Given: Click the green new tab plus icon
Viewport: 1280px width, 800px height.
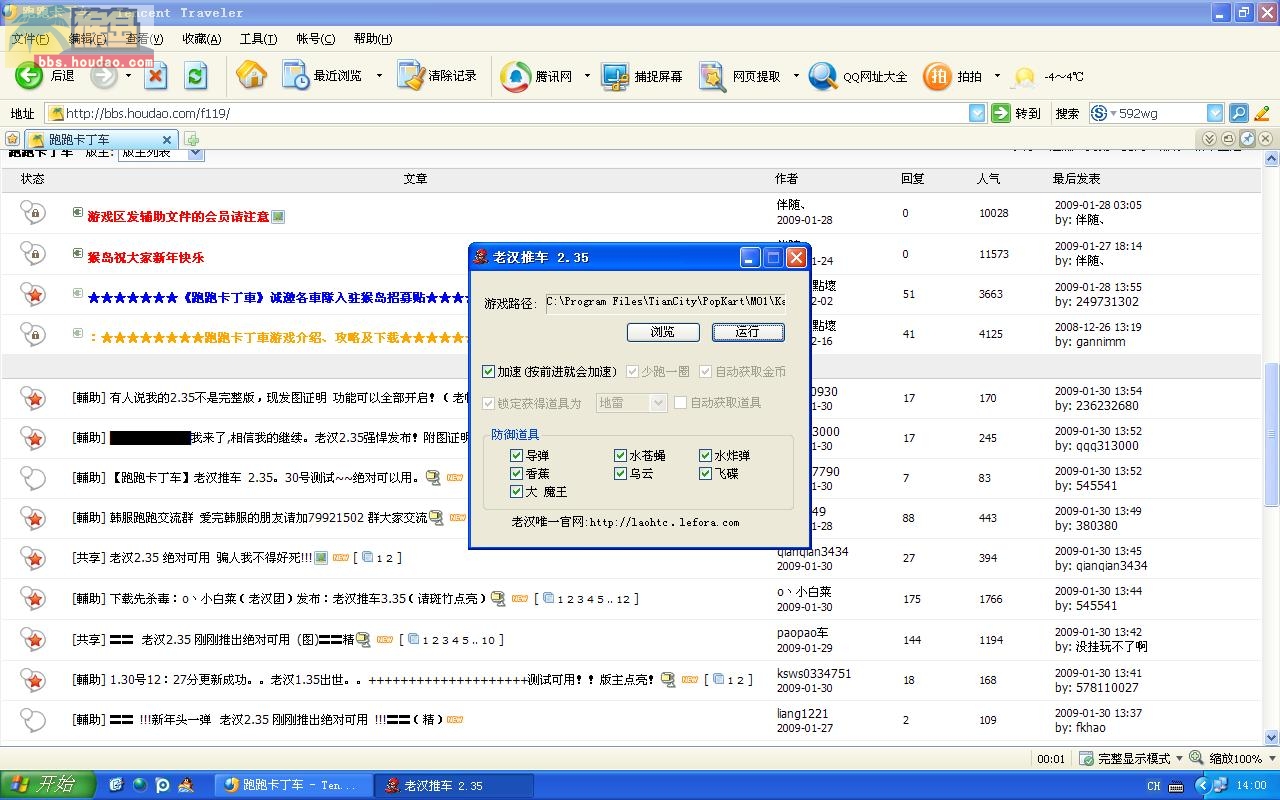Looking at the screenshot, I should [x=192, y=139].
